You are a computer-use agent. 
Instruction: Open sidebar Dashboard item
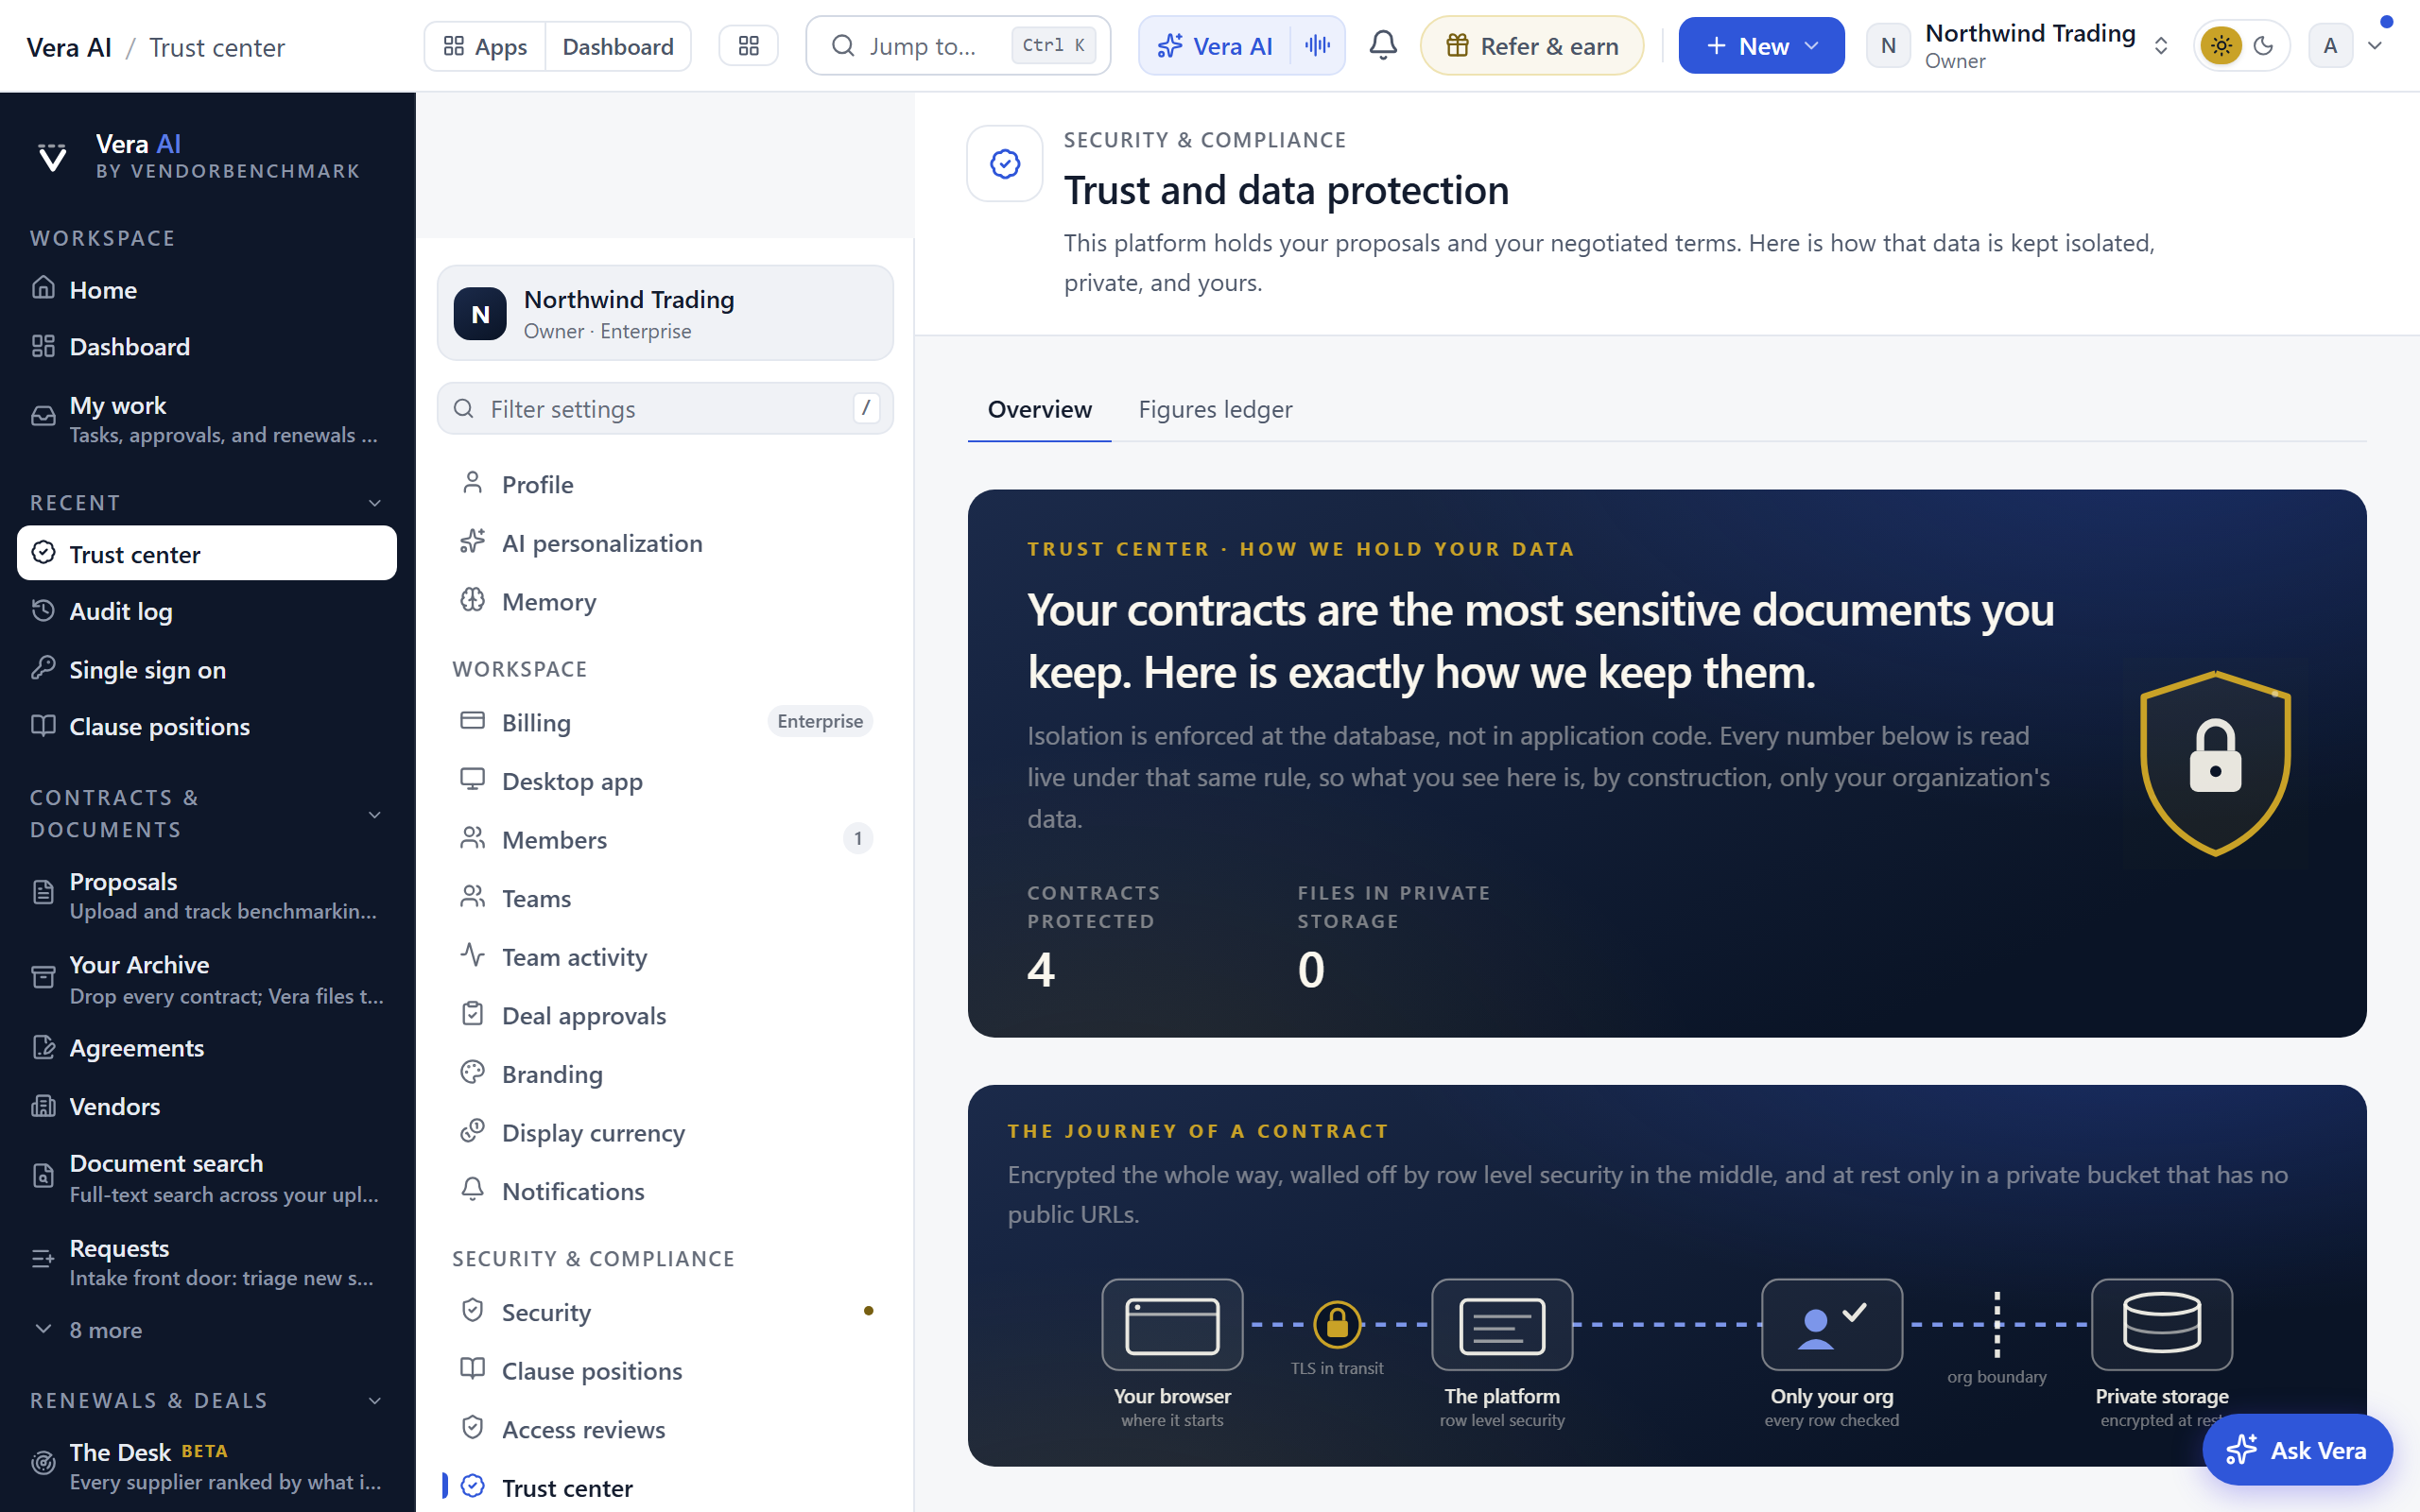point(207,347)
